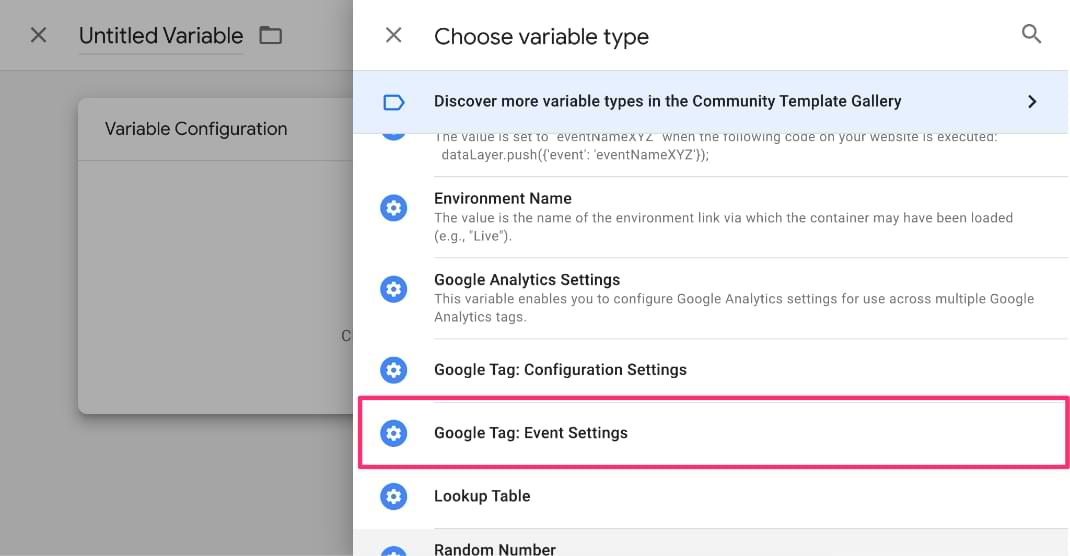Choose Google Analytics Settings variable type
This screenshot has width=1070, height=556.
711,298
